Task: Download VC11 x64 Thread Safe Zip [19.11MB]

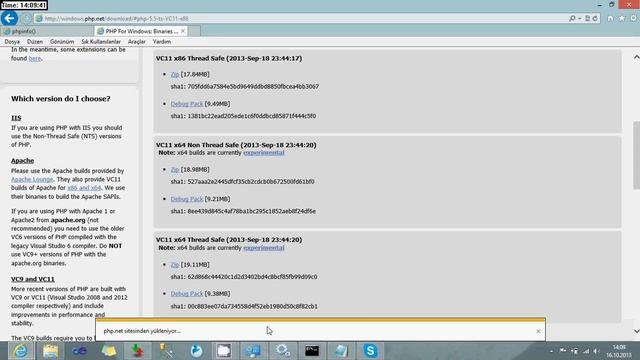Action: coord(175,264)
